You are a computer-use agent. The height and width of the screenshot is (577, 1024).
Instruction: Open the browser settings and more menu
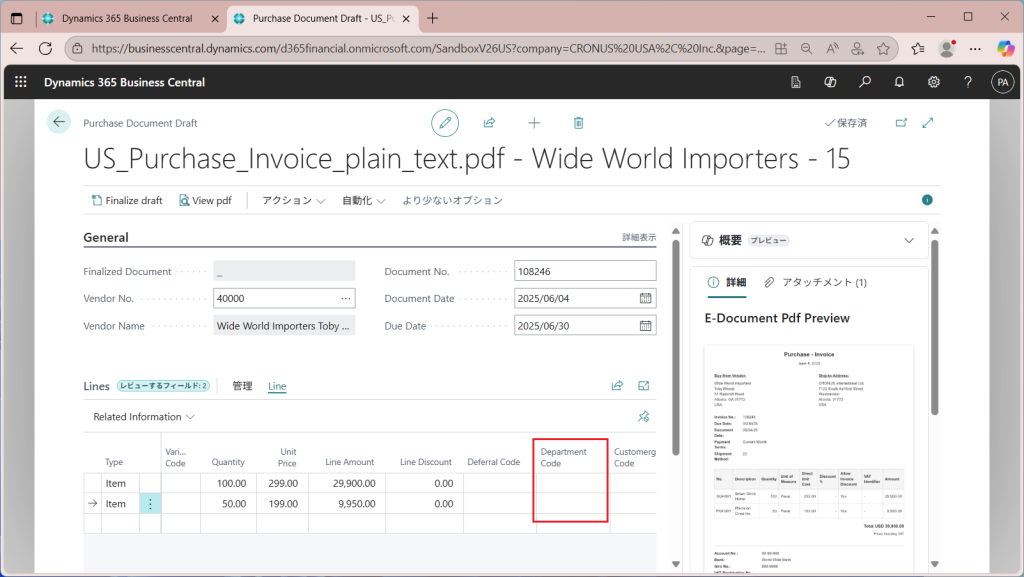pyautogui.click(x=975, y=48)
